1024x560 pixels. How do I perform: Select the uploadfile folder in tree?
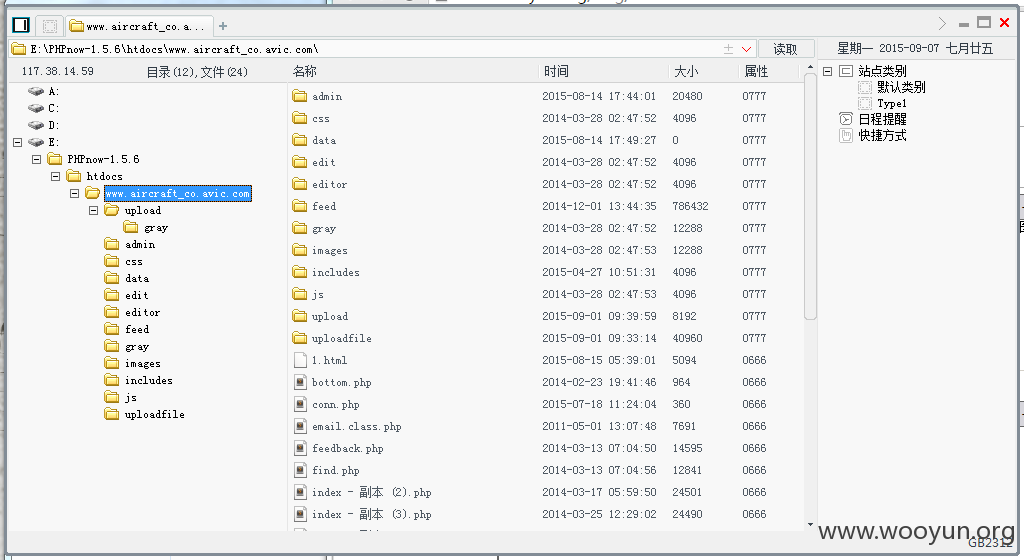coord(155,414)
